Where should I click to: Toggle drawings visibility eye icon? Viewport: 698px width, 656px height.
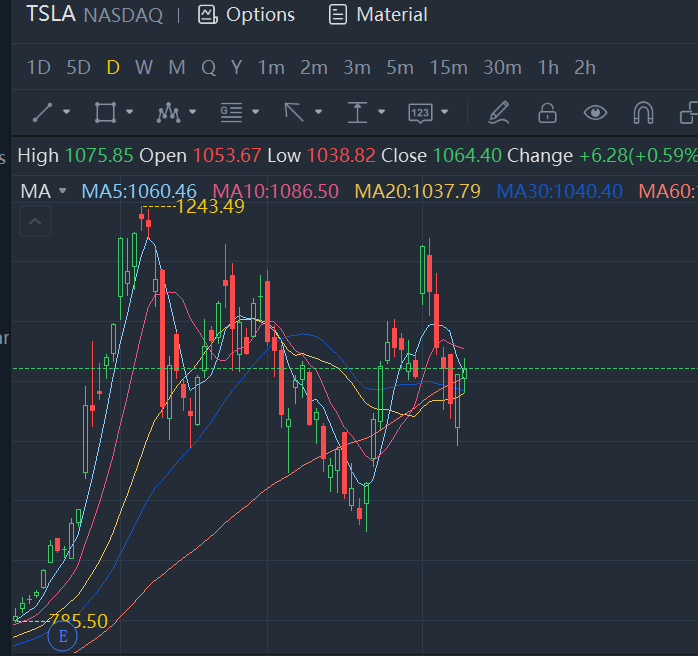pos(595,113)
